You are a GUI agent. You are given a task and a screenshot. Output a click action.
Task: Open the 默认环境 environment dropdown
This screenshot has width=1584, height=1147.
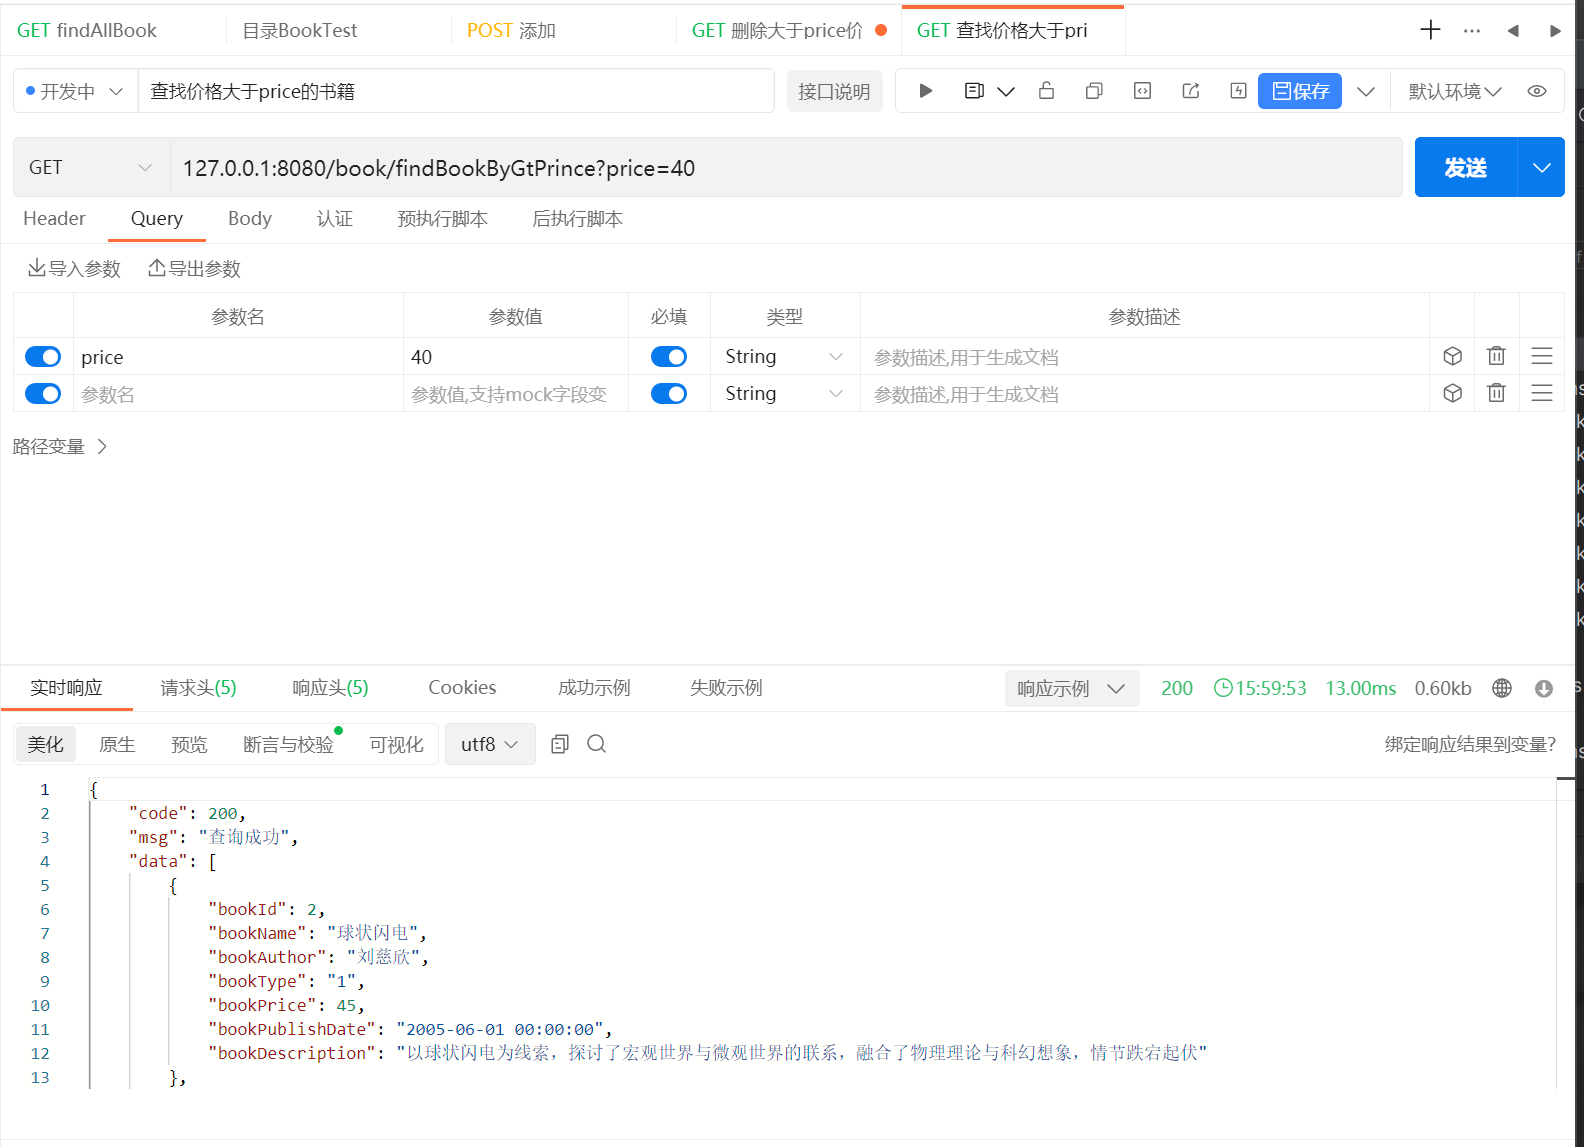(1455, 91)
